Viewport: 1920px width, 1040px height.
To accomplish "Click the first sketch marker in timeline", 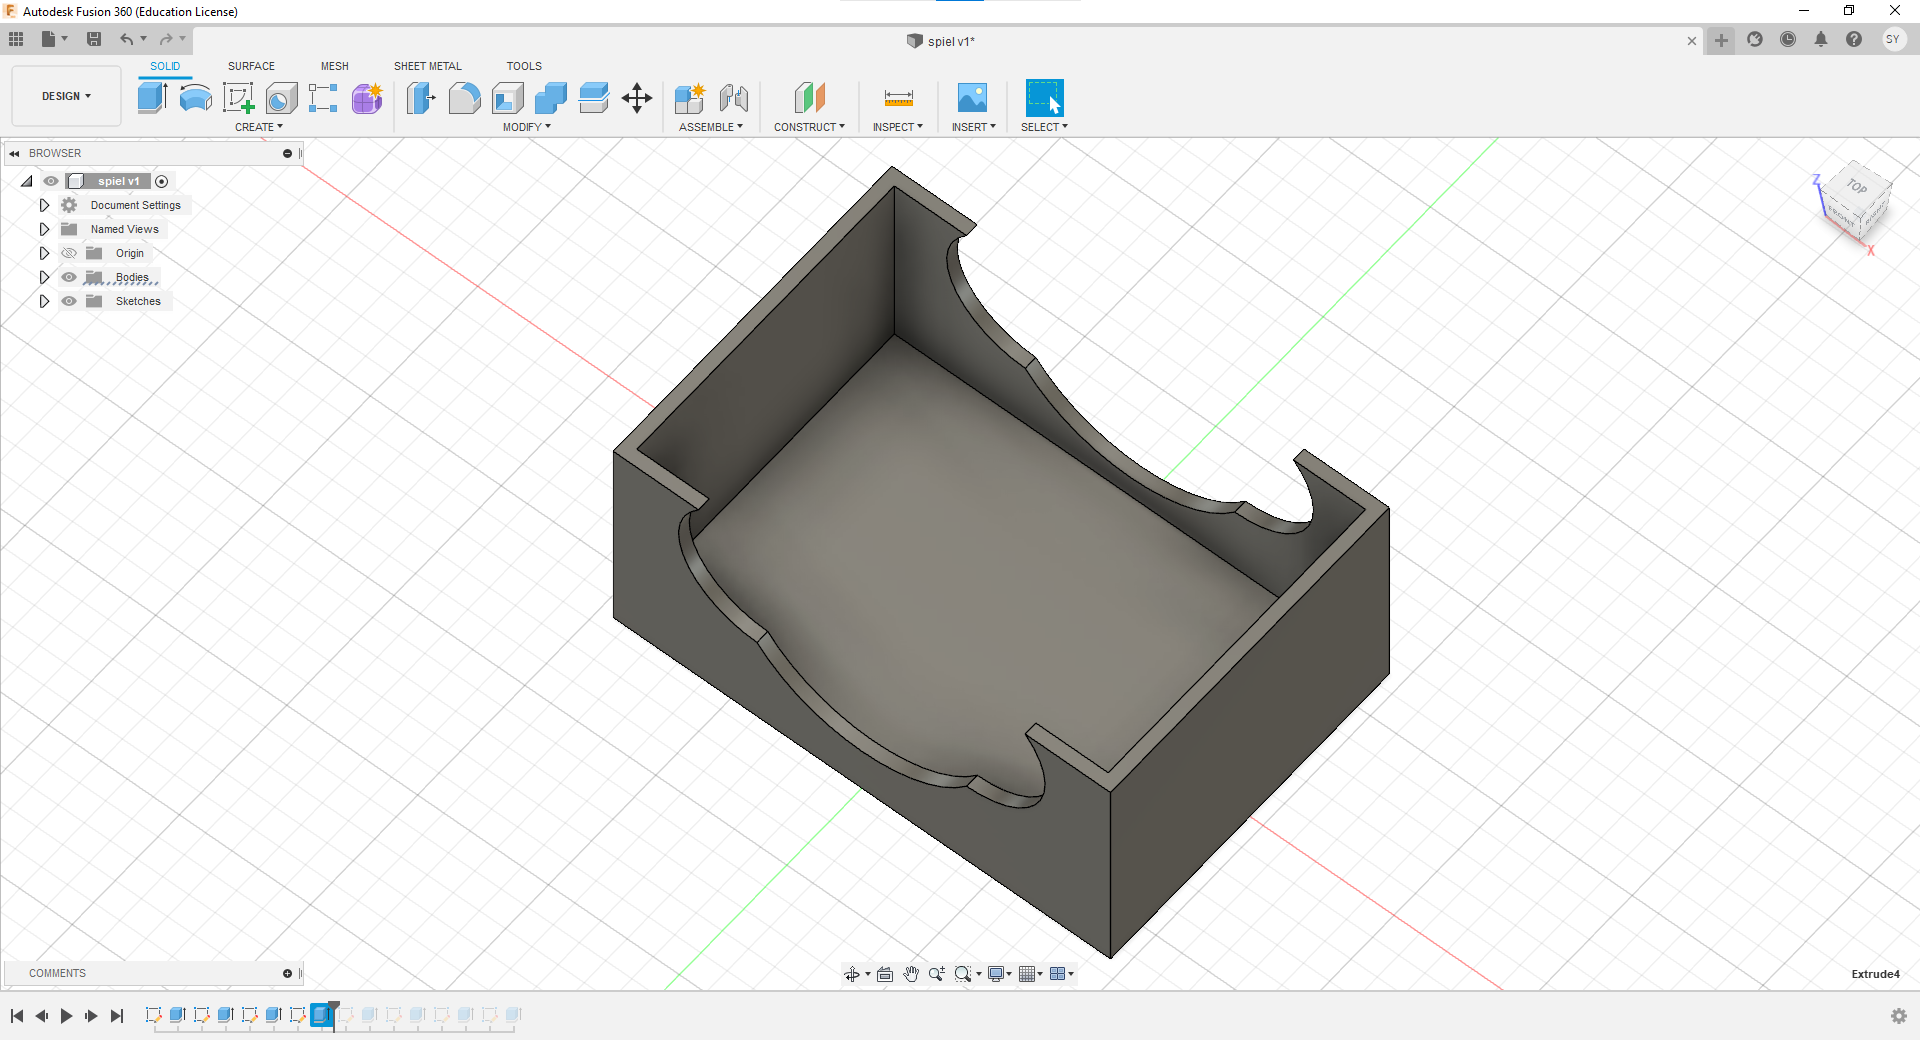I will pyautogui.click(x=153, y=1015).
